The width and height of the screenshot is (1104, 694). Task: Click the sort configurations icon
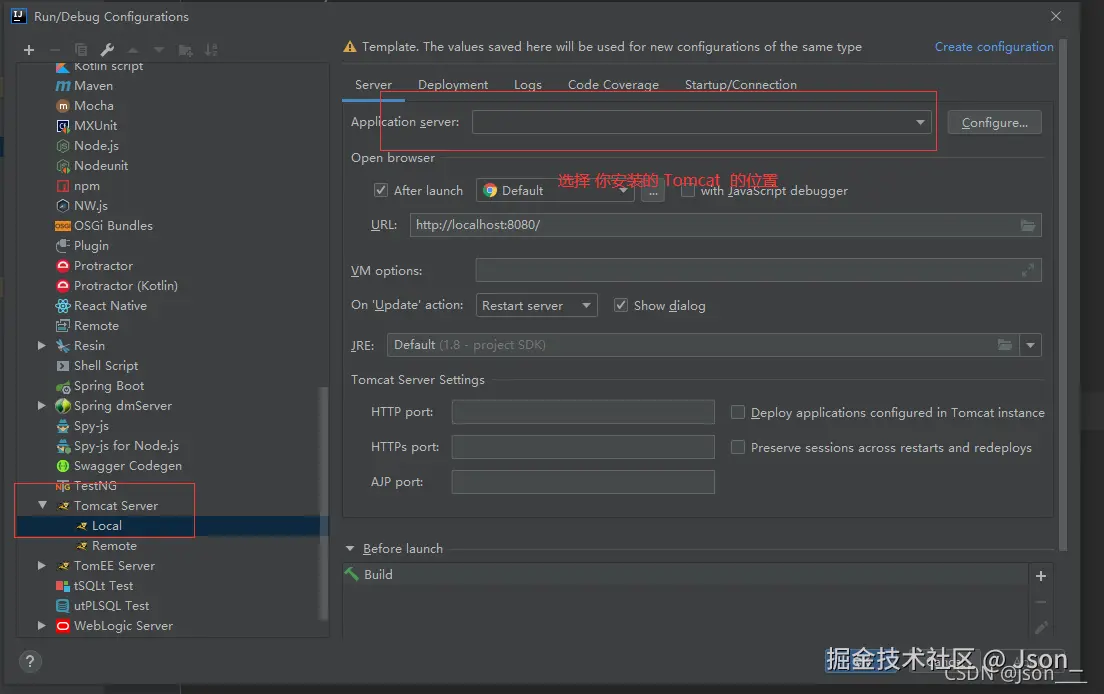click(211, 50)
